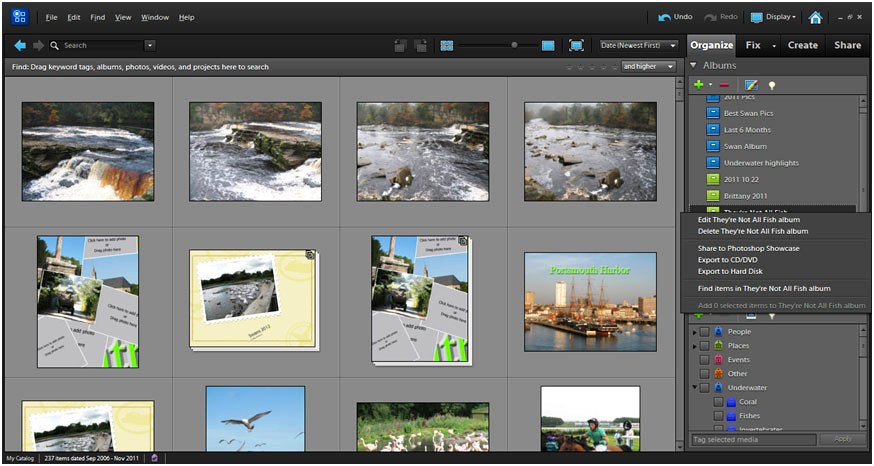
Task: Open the Date (Newest First) sort dropdown
Action: [x=639, y=46]
